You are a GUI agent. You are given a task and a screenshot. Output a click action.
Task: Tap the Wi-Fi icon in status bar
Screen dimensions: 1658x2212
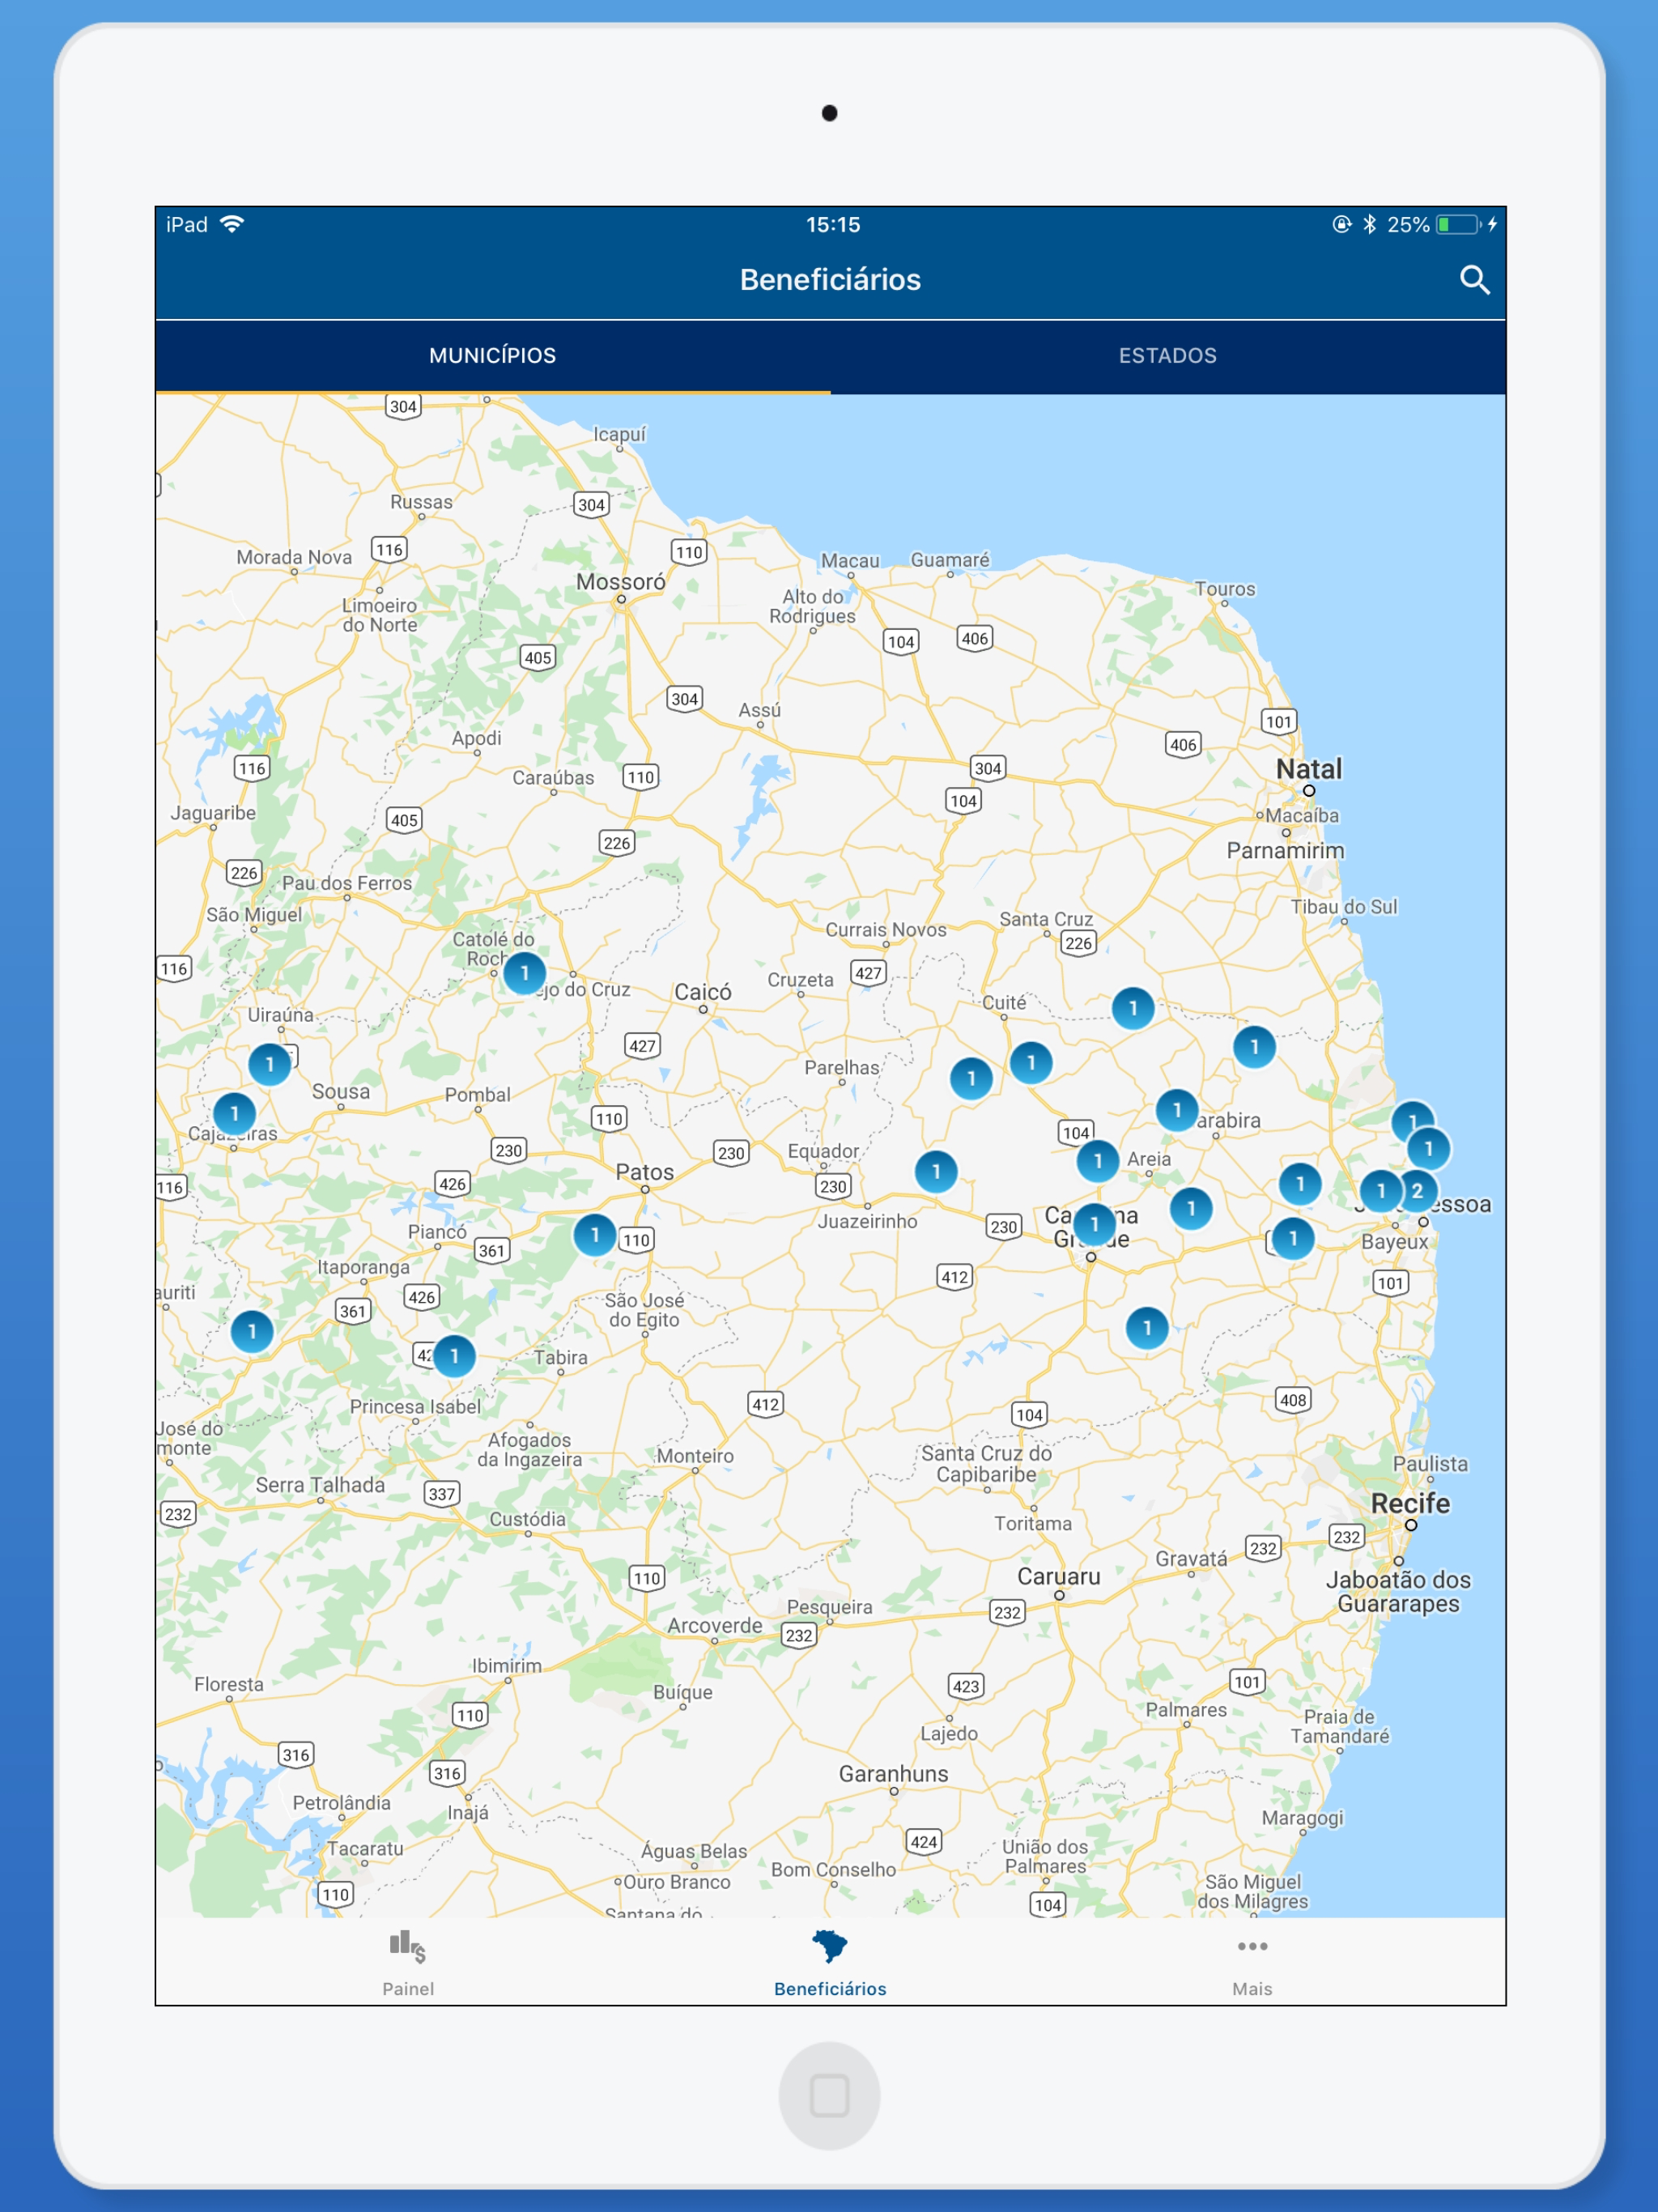[x=232, y=224]
